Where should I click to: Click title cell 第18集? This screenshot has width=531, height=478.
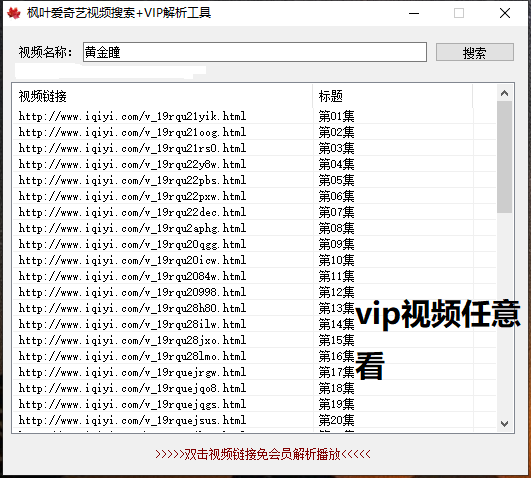[337, 388]
